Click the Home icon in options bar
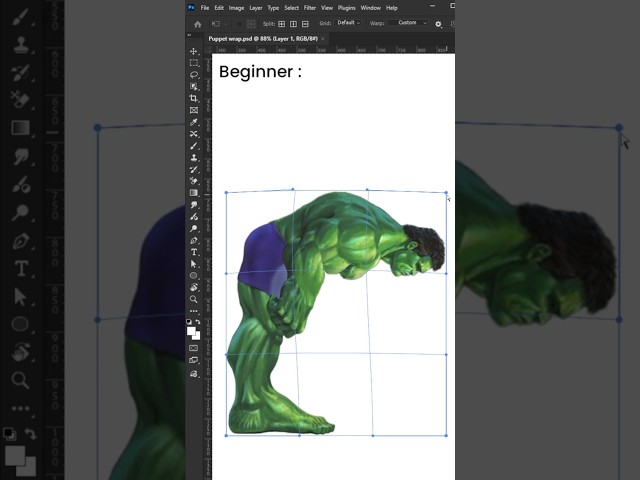640x480 pixels. 198,24
